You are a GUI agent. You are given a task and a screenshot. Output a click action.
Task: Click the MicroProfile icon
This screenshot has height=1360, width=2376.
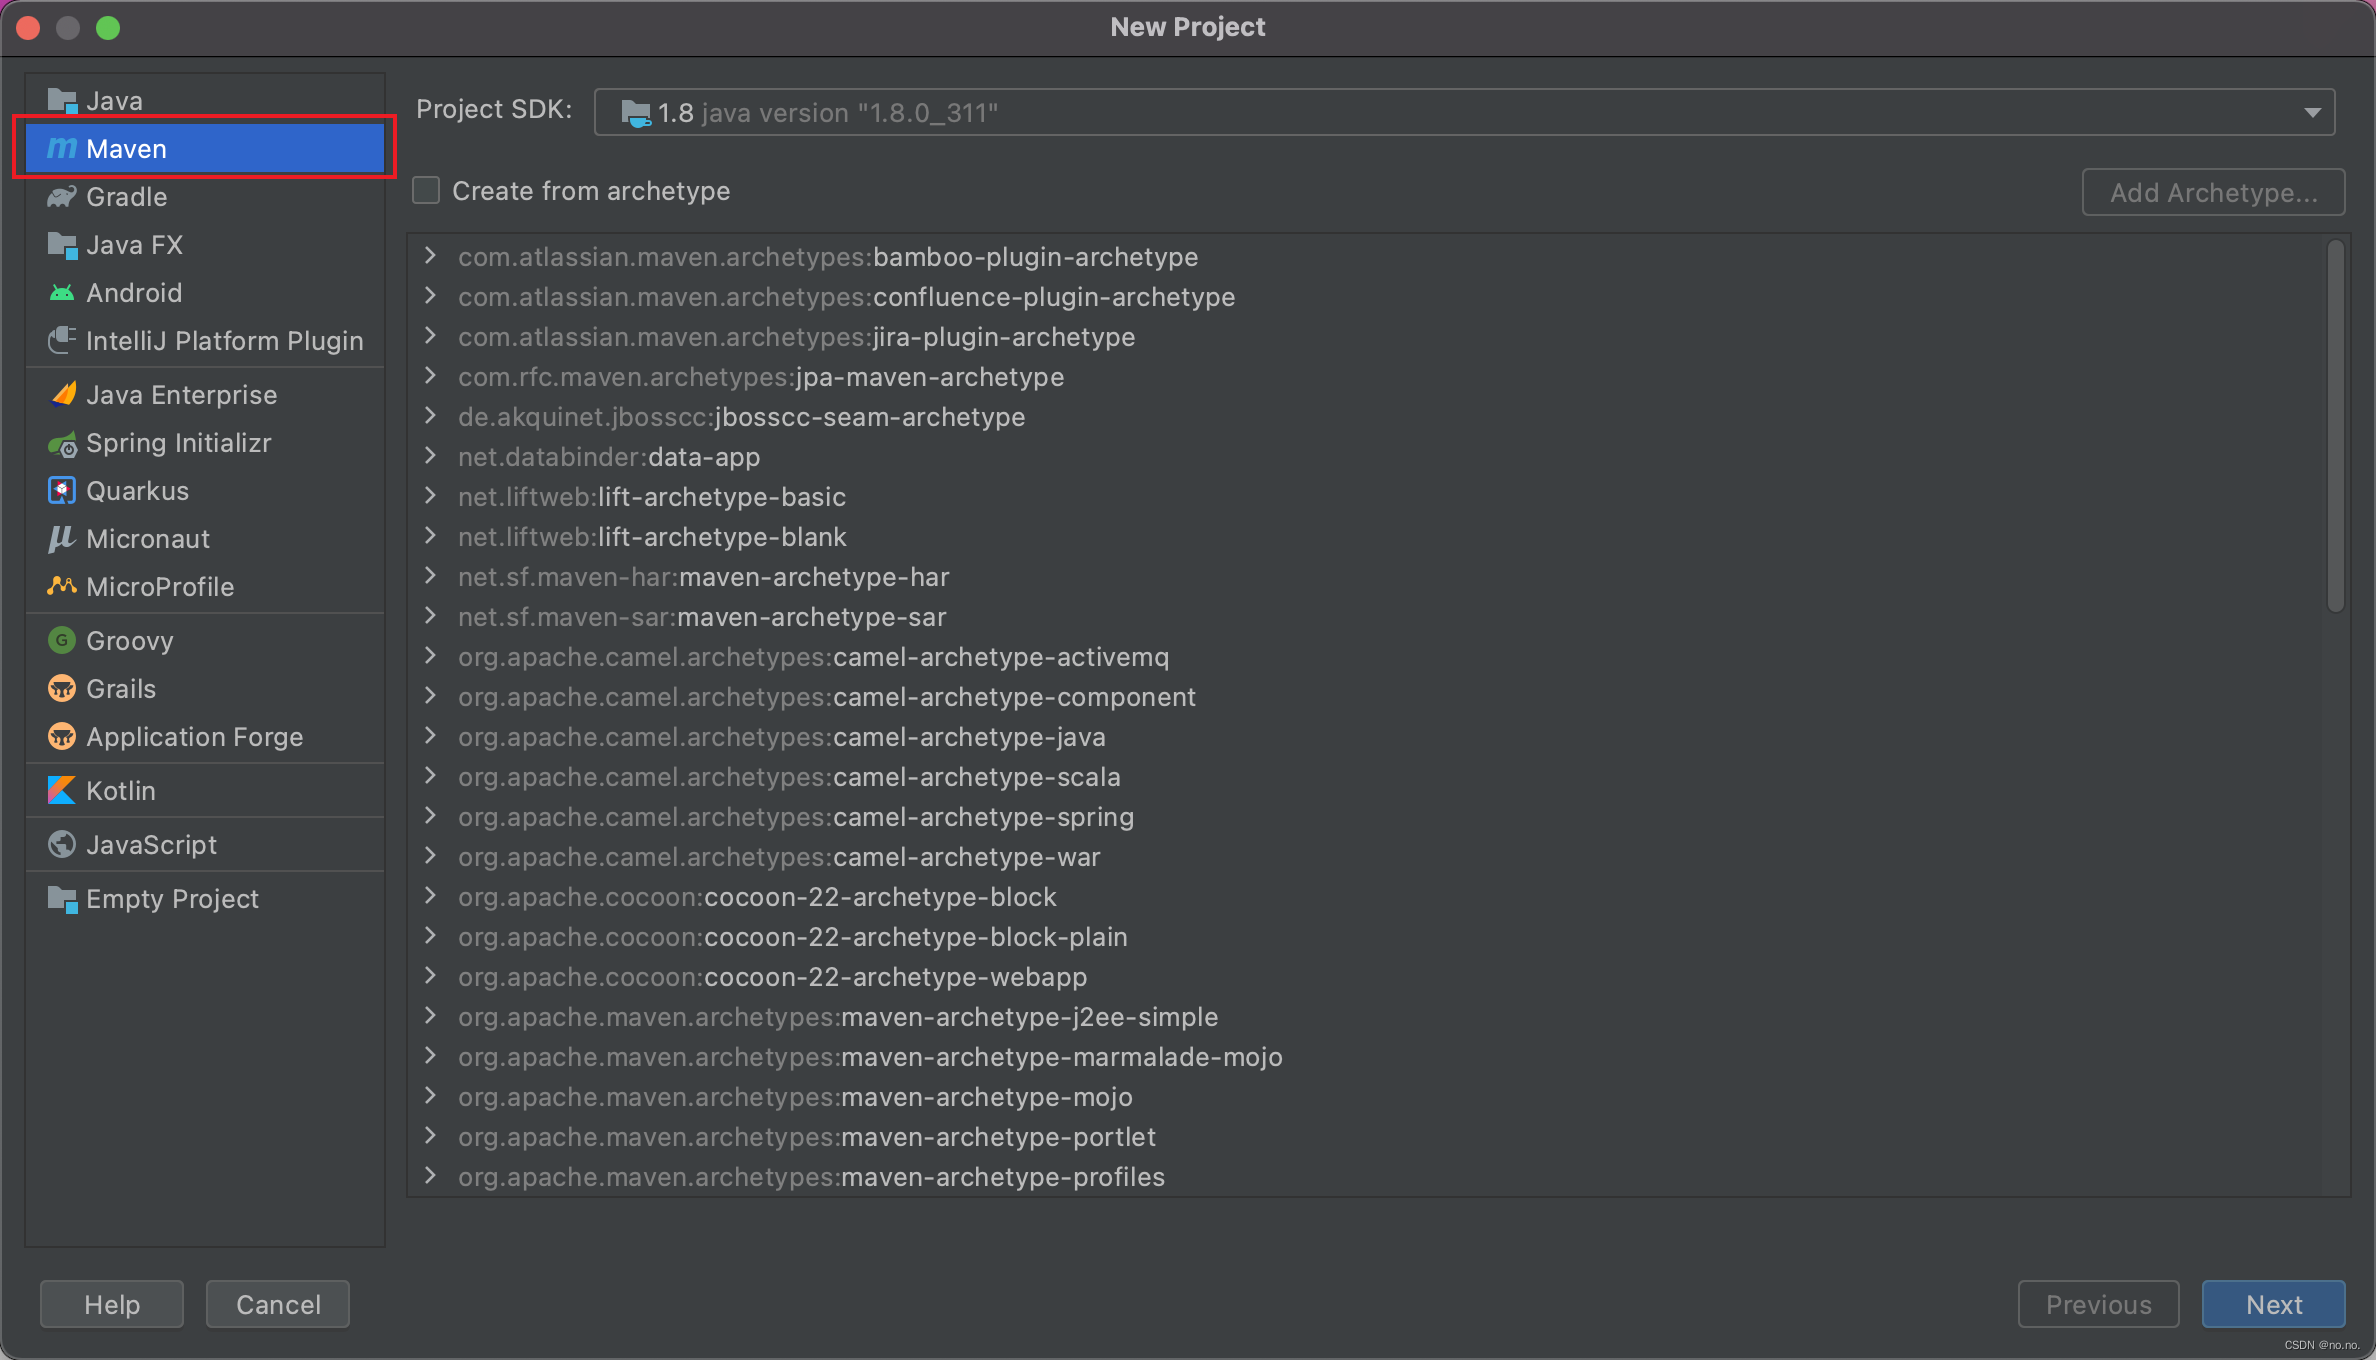[x=62, y=587]
